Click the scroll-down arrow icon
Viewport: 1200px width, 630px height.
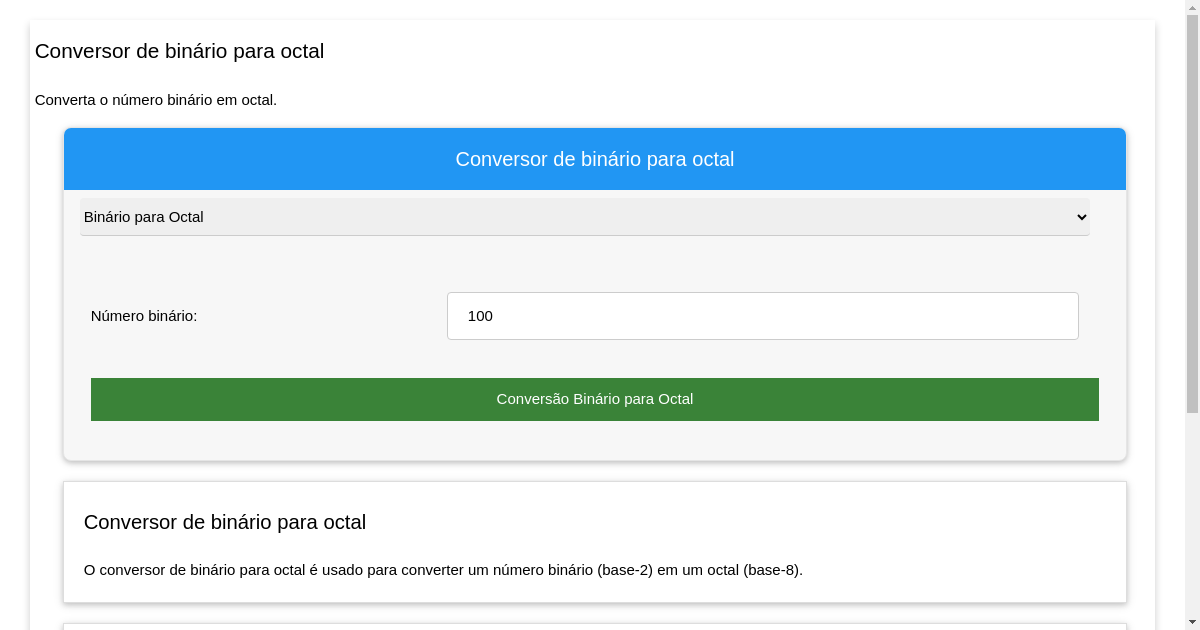1192,623
